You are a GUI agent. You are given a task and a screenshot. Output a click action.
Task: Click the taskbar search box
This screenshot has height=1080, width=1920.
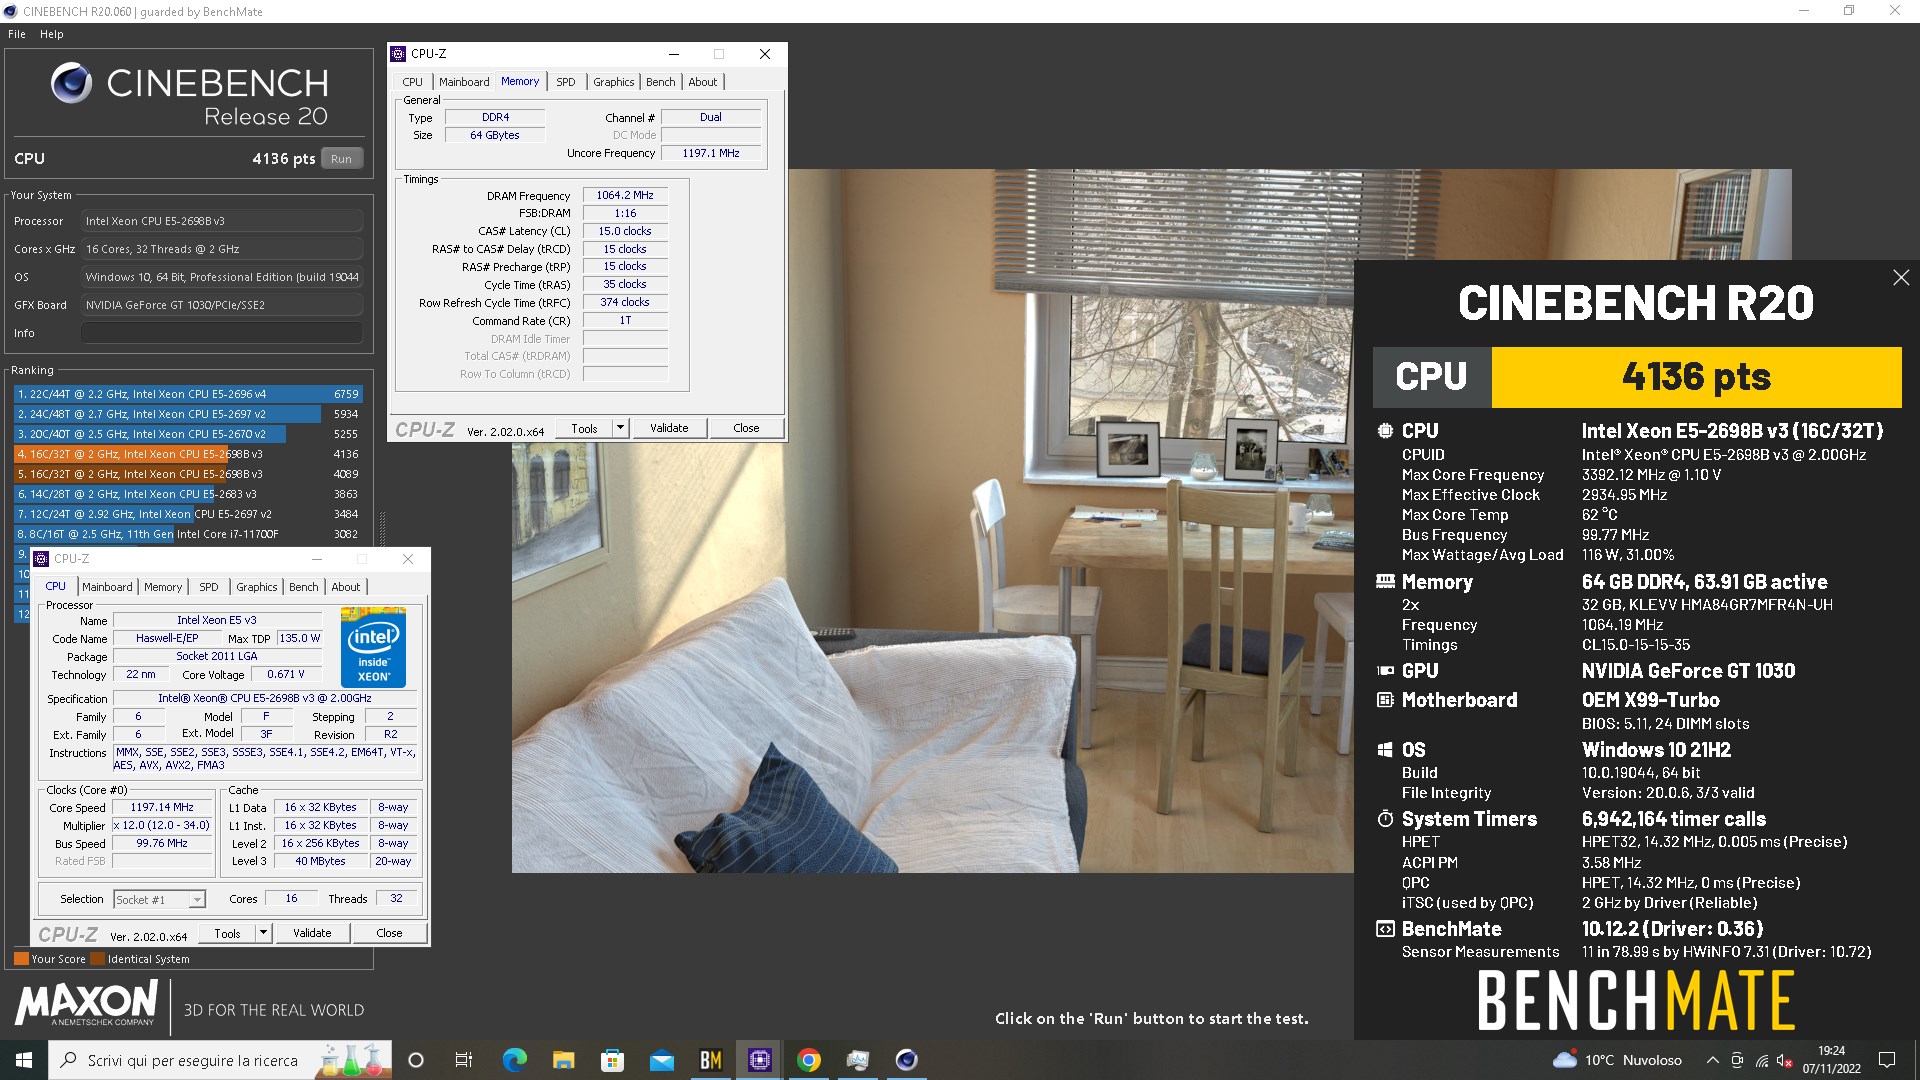coord(220,1060)
